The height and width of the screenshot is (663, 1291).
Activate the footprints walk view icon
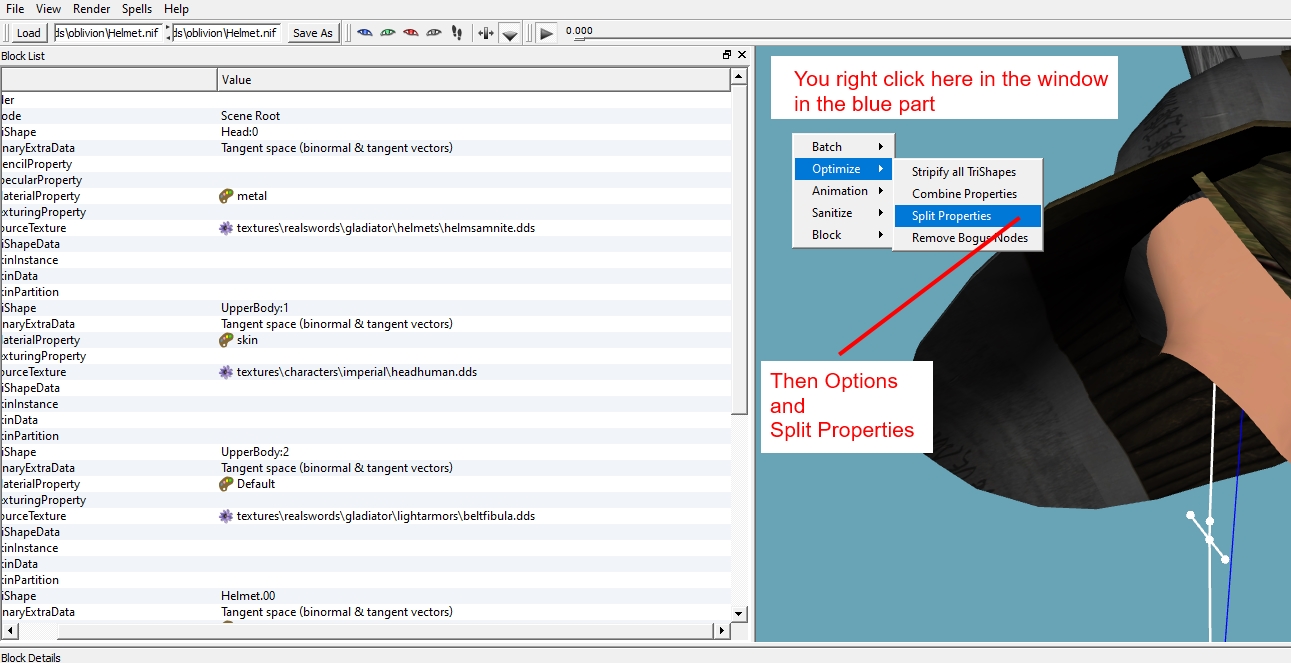tap(457, 32)
